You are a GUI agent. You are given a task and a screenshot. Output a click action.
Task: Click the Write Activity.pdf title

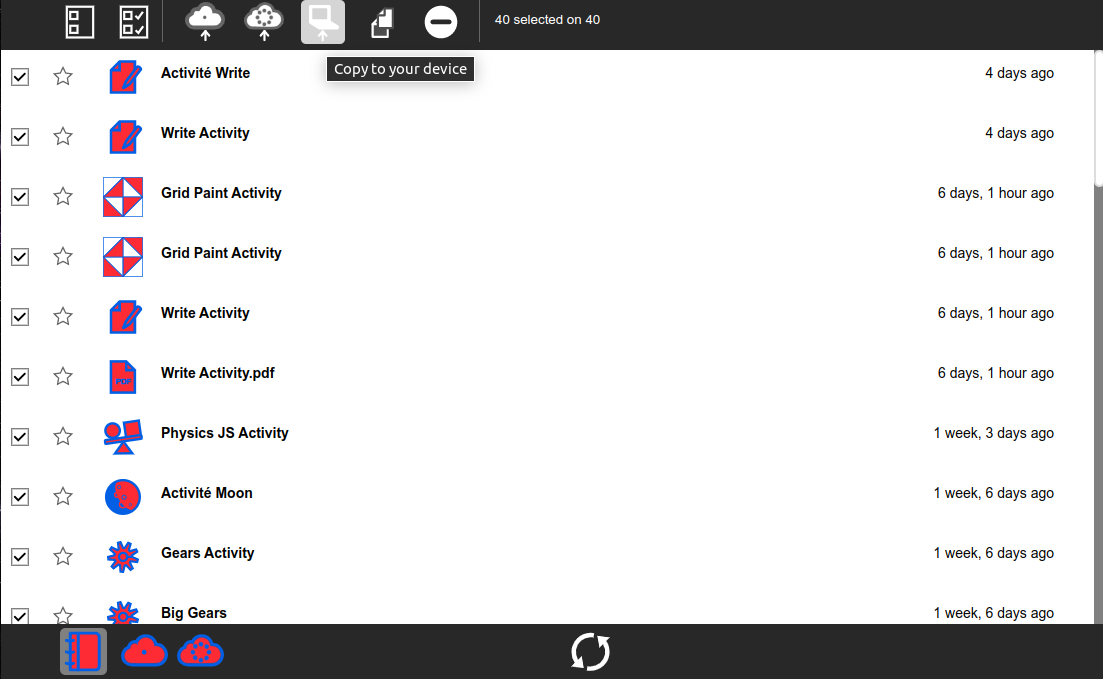tap(218, 373)
